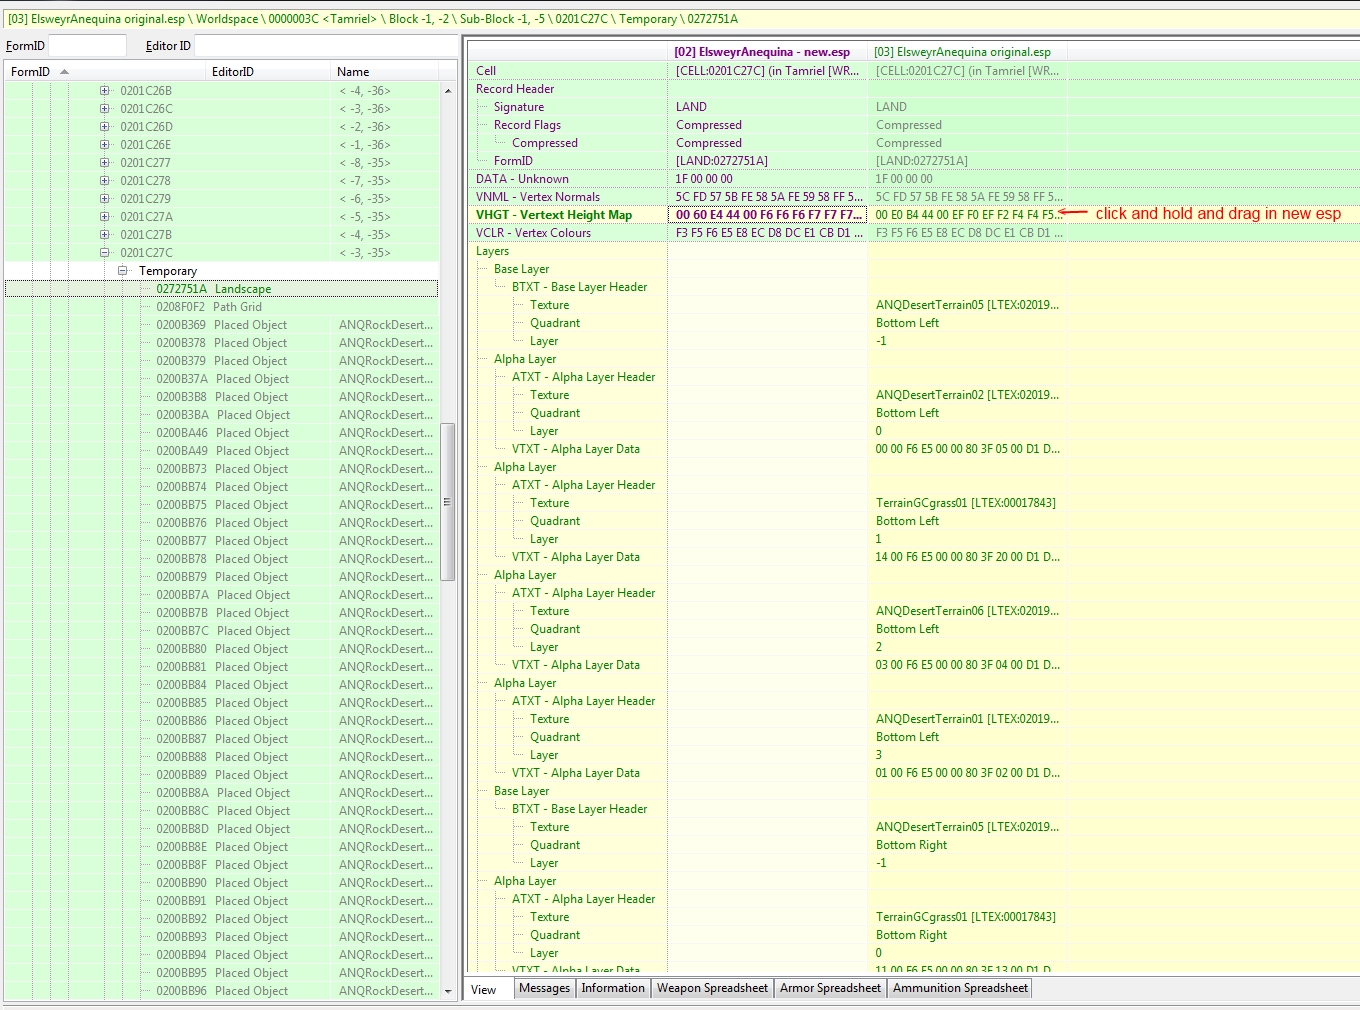Click the ElsweyrAnequina - new.esp column header
The height and width of the screenshot is (1010, 1360).
pyautogui.click(x=767, y=52)
